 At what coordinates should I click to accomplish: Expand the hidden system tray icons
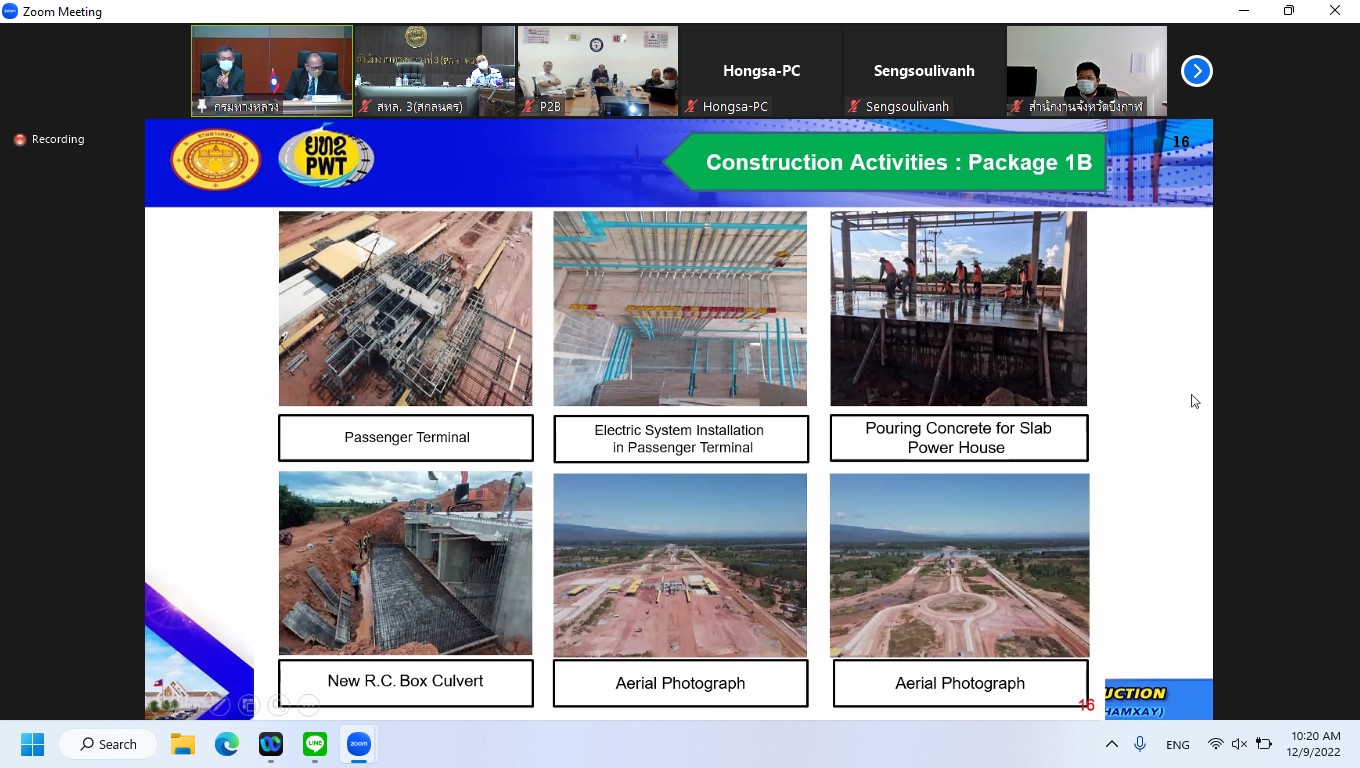click(x=1111, y=744)
